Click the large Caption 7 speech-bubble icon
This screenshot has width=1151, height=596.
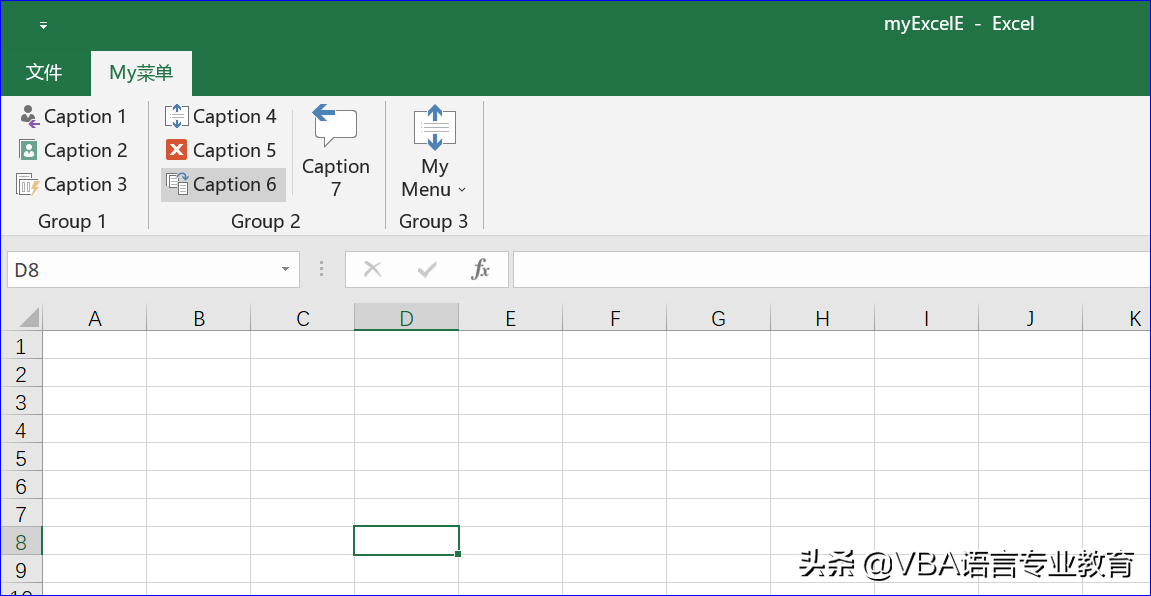[x=335, y=126]
